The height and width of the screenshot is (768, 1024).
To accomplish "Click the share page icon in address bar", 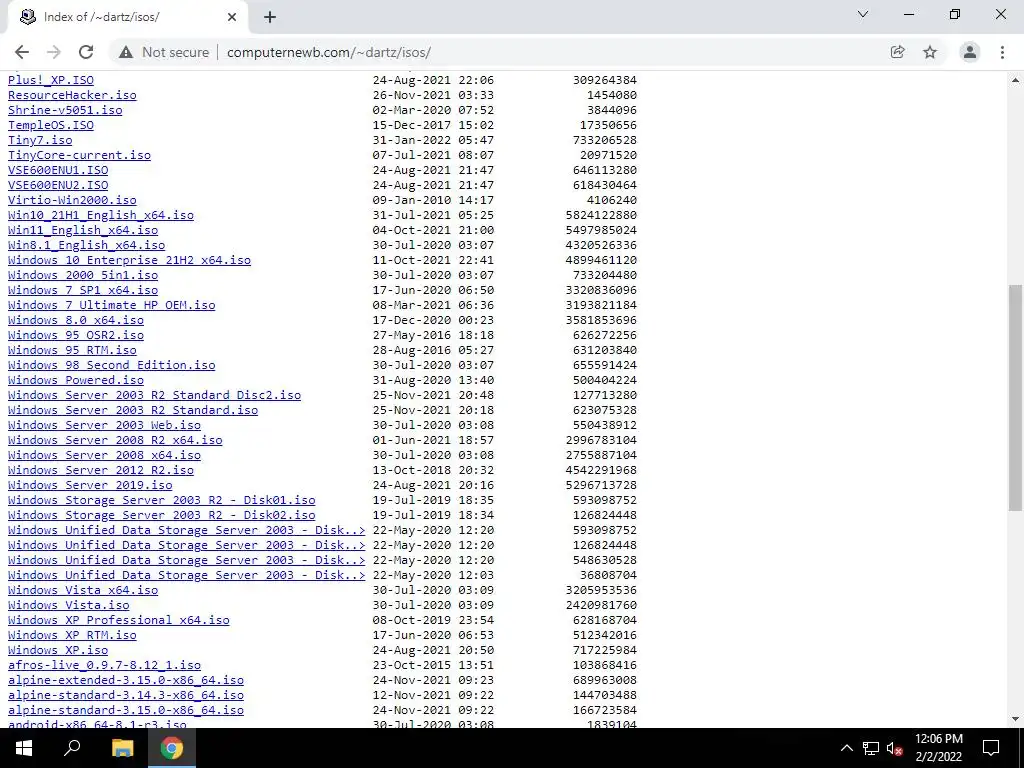I will tap(897, 52).
